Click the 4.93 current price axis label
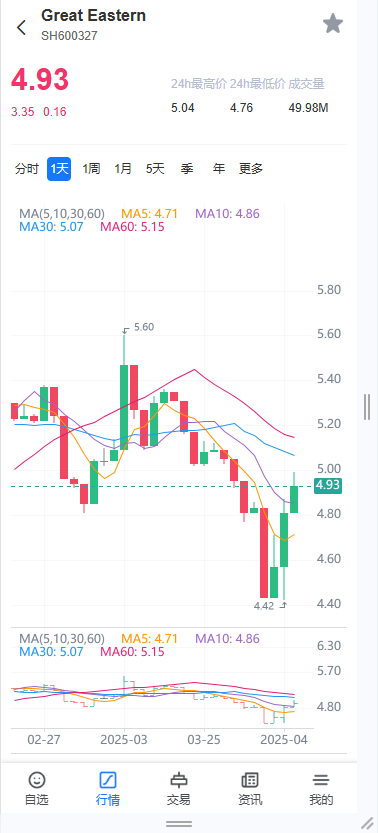 (x=328, y=486)
